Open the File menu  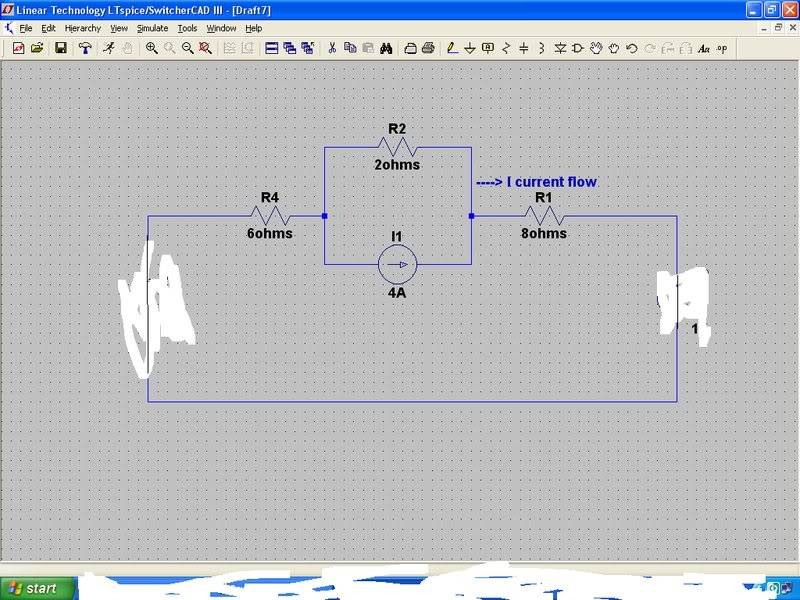tap(26, 29)
